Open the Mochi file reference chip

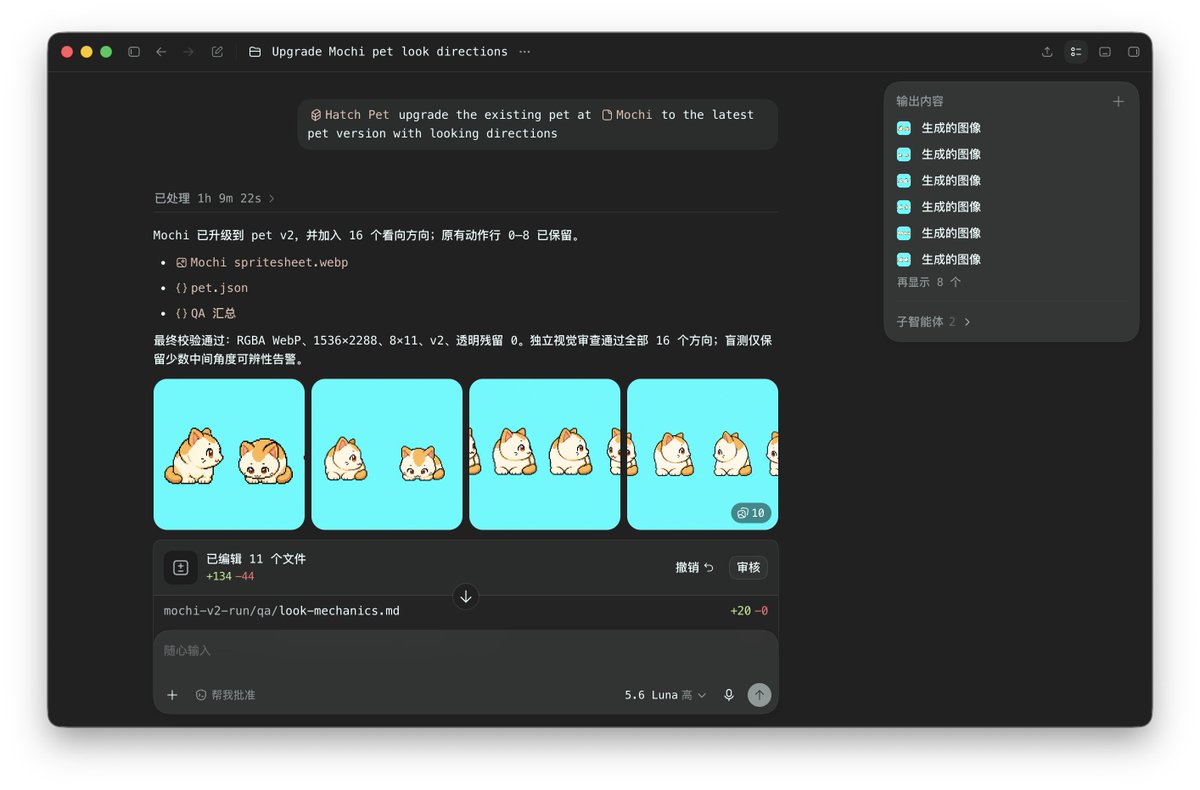[627, 115]
